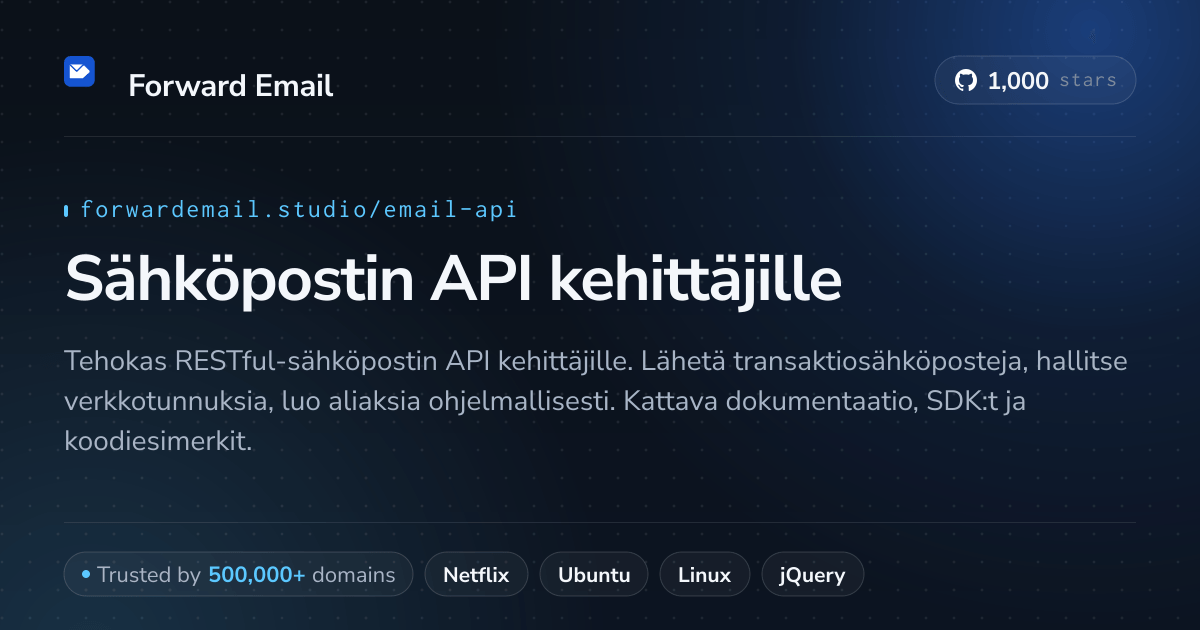Viewport: 1200px width, 630px height.
Task: Select the Linux pill
Action: [704, 575]
